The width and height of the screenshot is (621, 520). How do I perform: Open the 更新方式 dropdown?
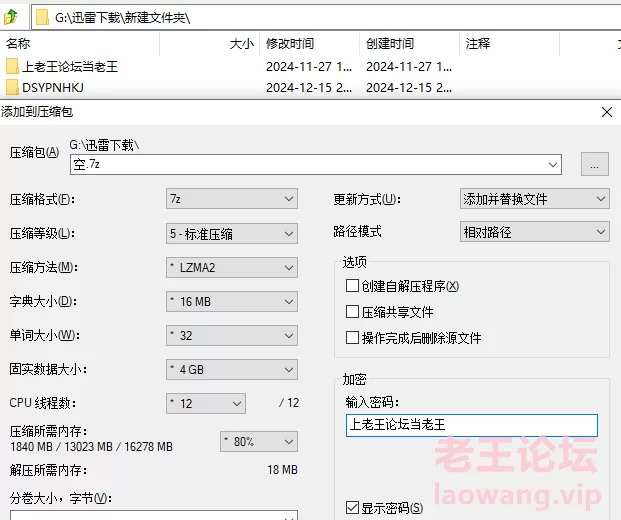point(535,198)
